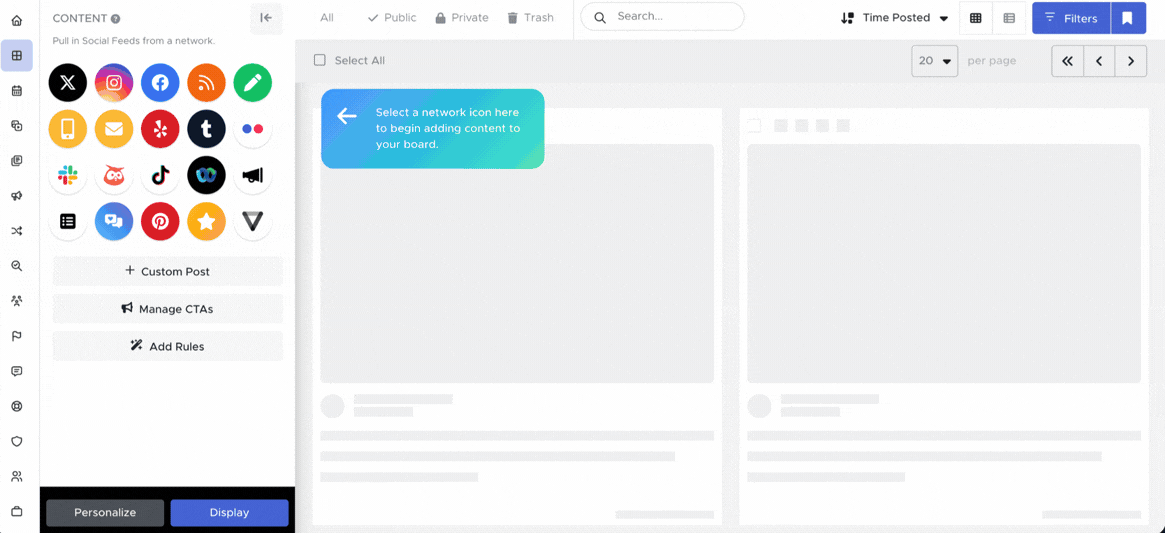Screen dimensions: 1165x533
Task: Click into the Search field
Action: click(662, 16)
